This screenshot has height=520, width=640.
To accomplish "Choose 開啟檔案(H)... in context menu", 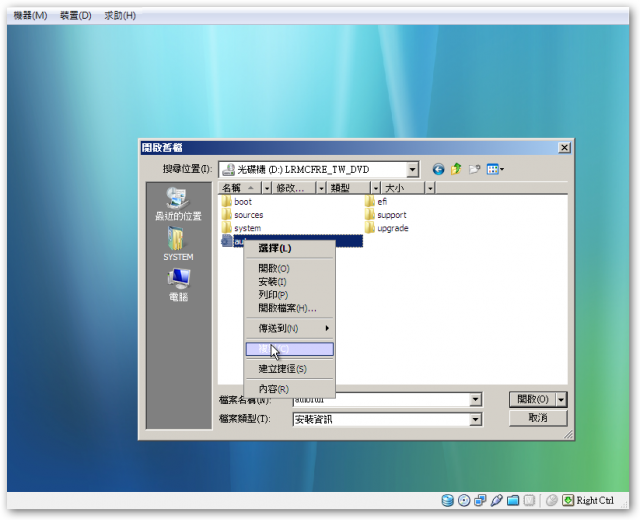I will point(289,308).
